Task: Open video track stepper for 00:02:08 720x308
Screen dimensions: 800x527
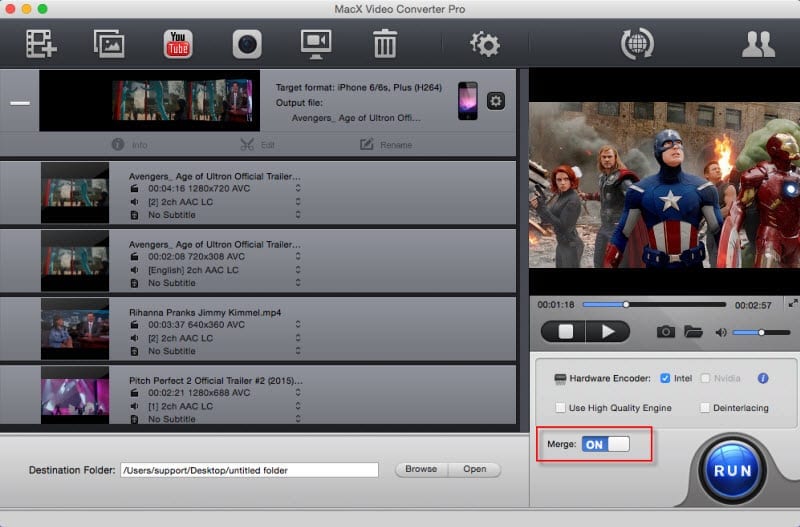Action: [x=298, y=256]
